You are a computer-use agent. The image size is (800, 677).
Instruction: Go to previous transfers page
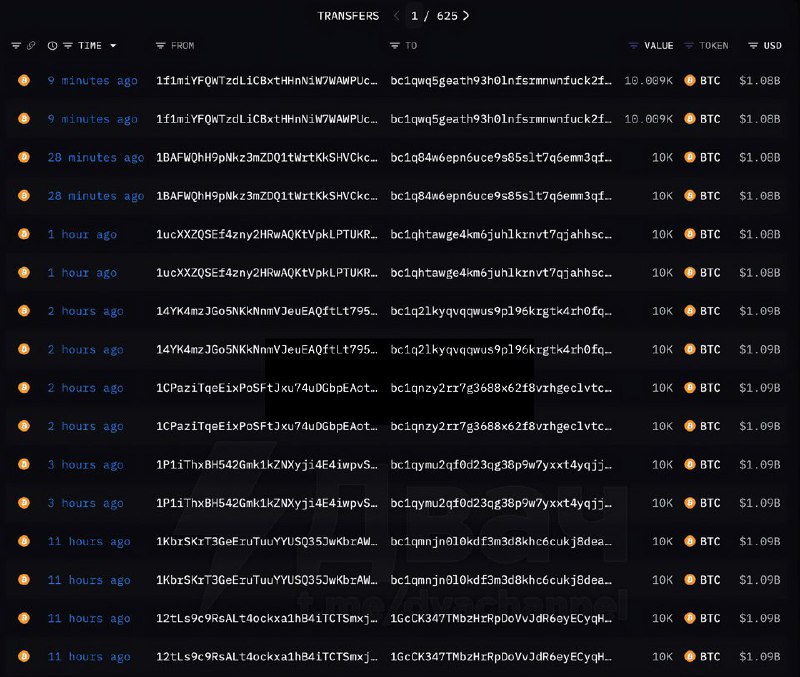pyautogui.click(x=396, y=16)
